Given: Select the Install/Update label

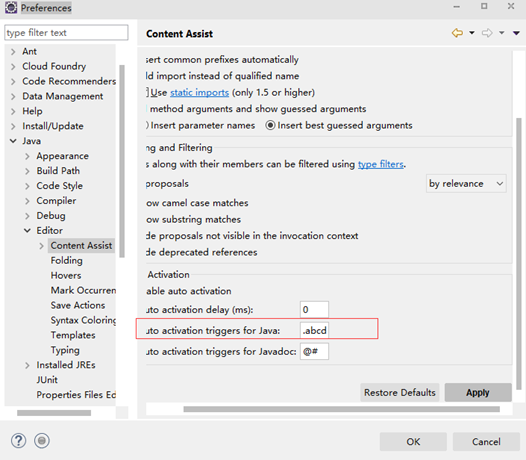Looking at the screenshot, I should tap(53, 126).
